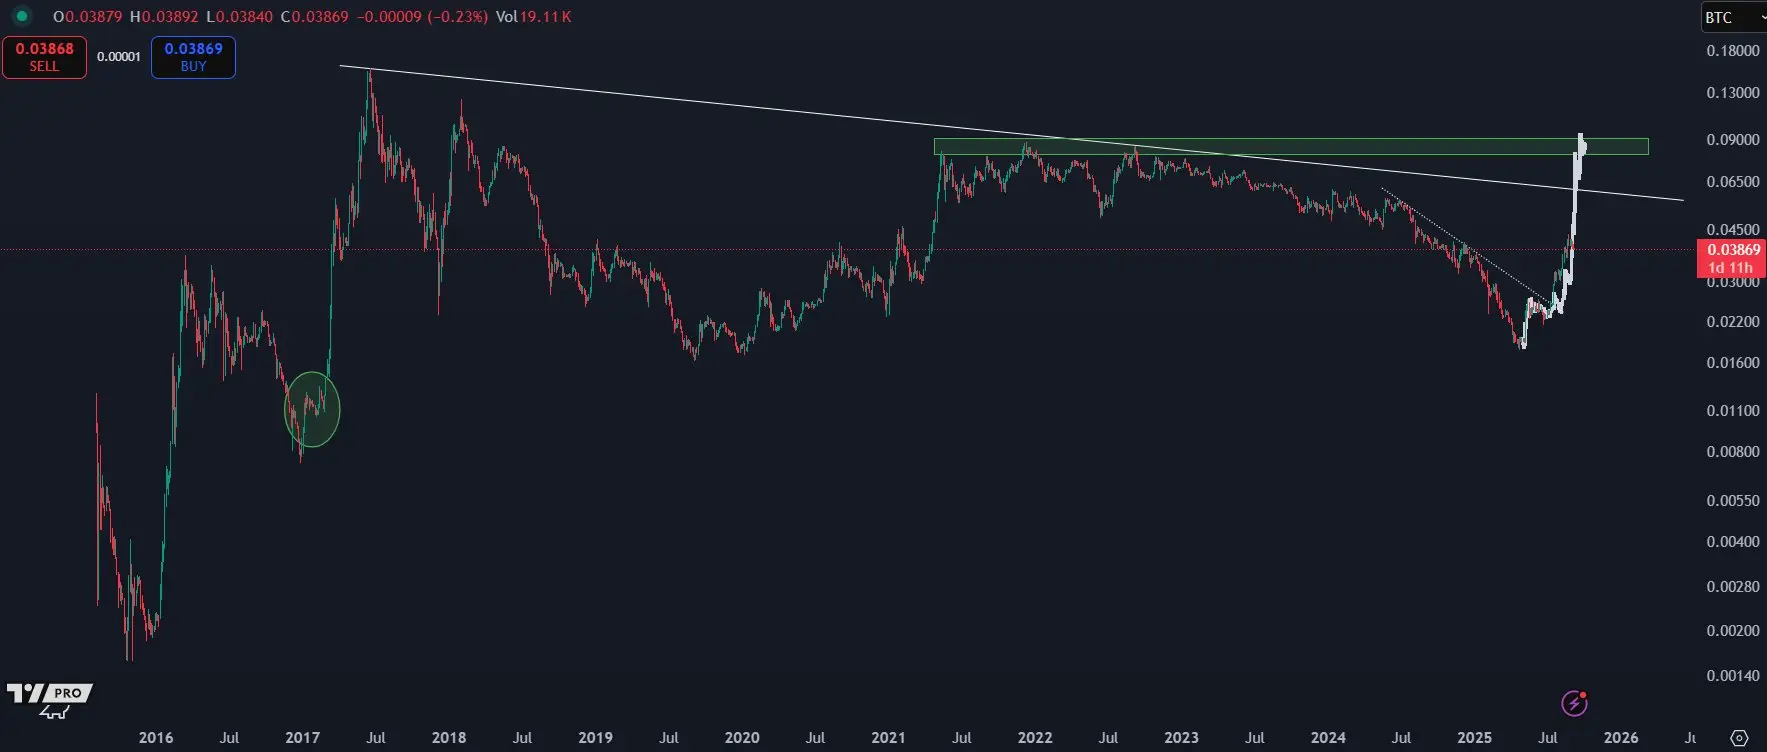Click the 2019 time axis label
Viewport: 1767px width, 752px height.
pyautogui.click(x=595, y=738)
